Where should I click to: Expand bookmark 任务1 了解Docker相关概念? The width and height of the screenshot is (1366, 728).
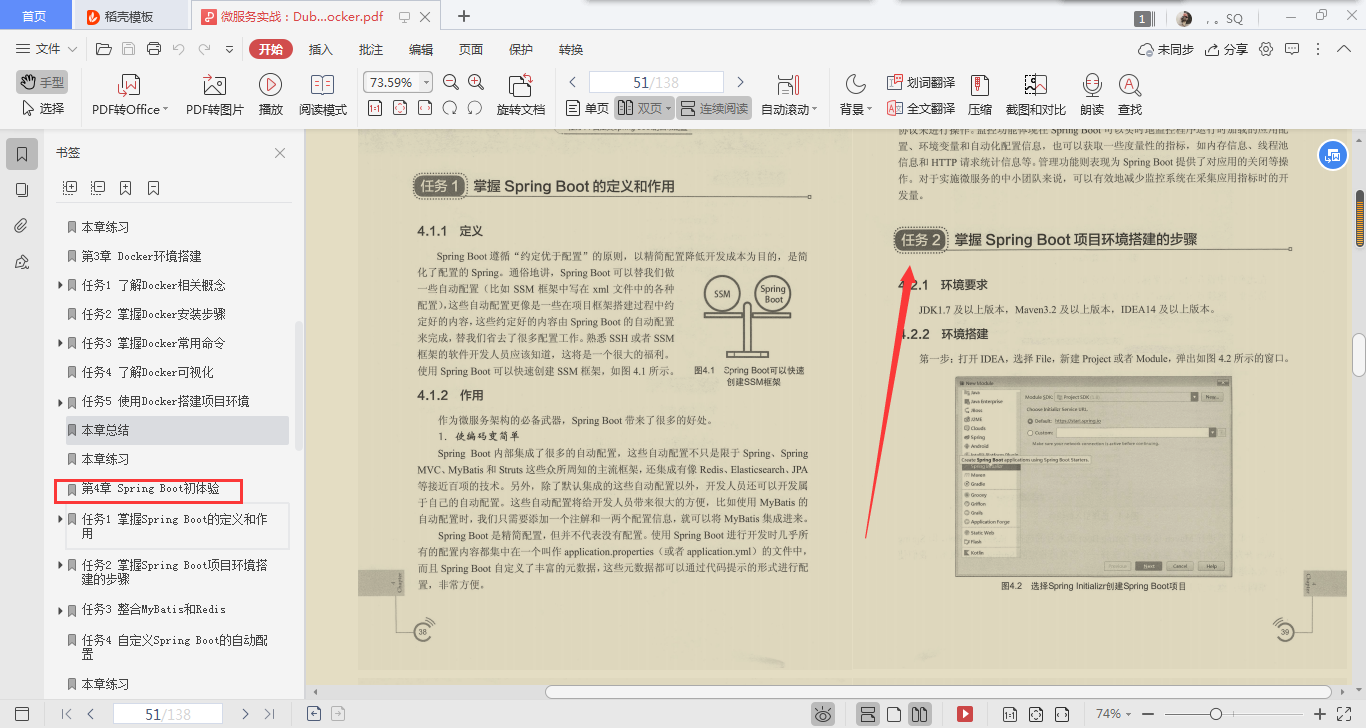click(x=61, y=286)
